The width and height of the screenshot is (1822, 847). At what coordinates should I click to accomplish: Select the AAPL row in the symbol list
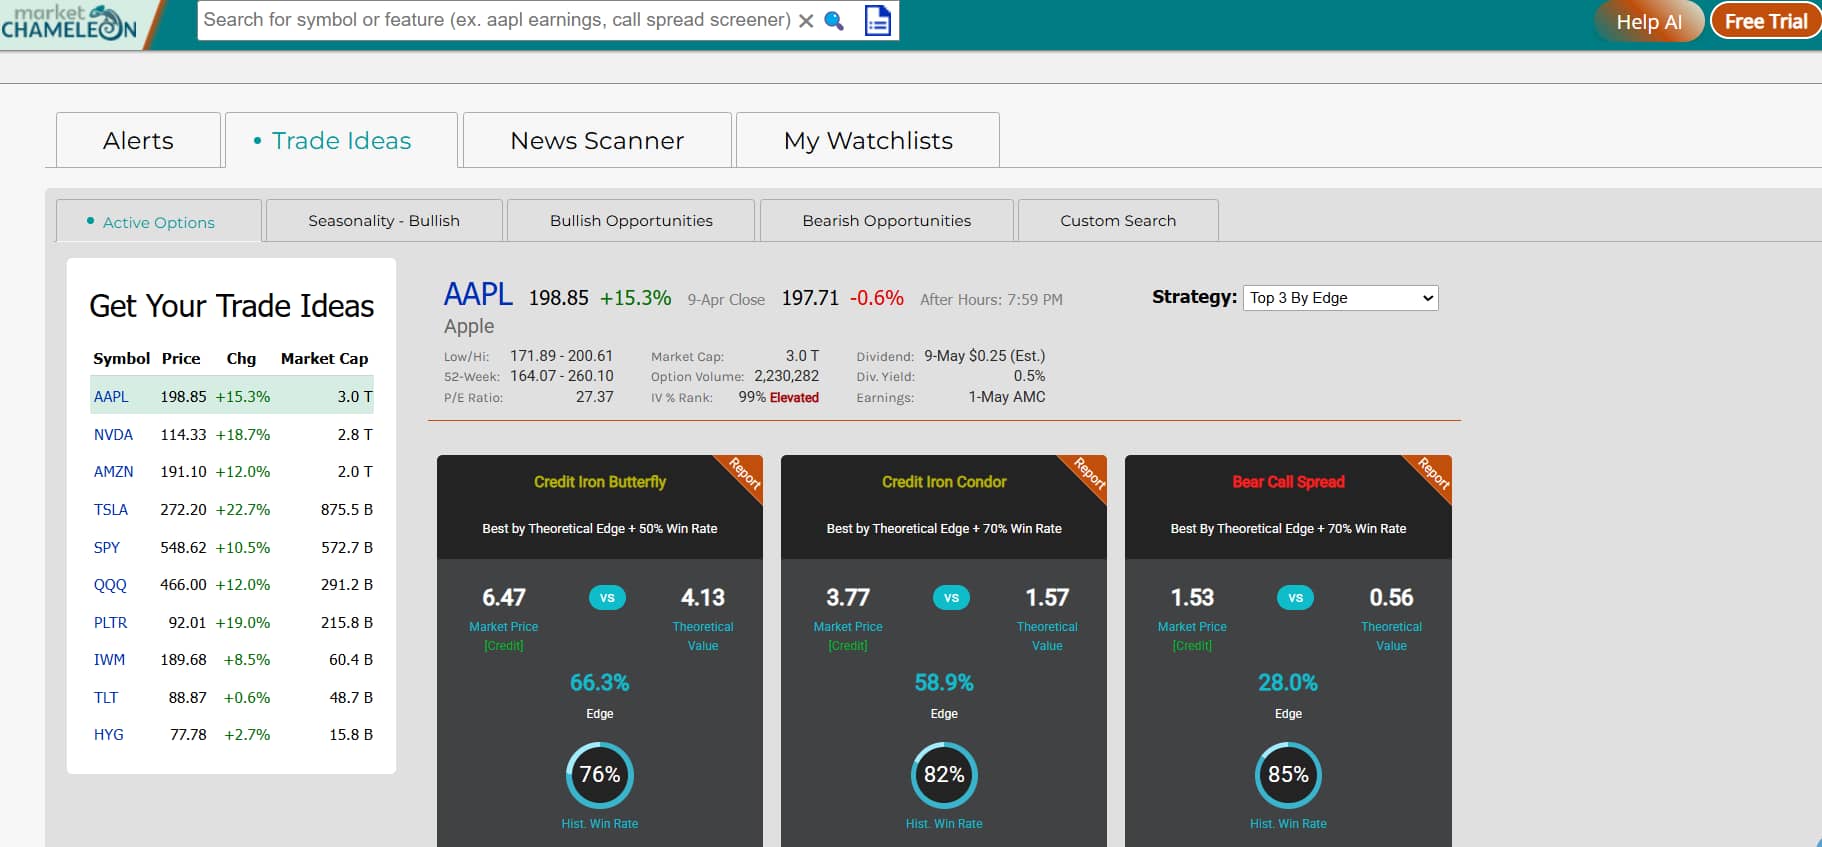(232, 396)
